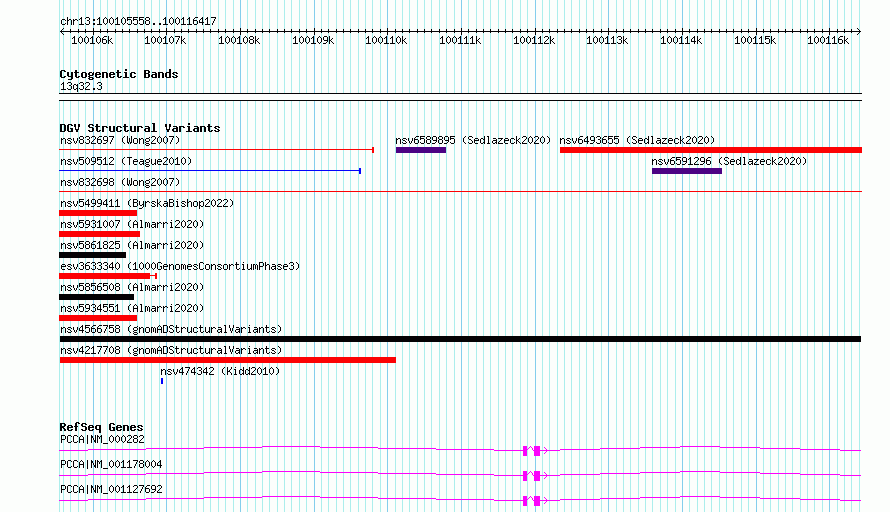This screenshot has width=890, height=512.
Task: Click the red nsv5934551 variant bar
Action: click(98, 318)
